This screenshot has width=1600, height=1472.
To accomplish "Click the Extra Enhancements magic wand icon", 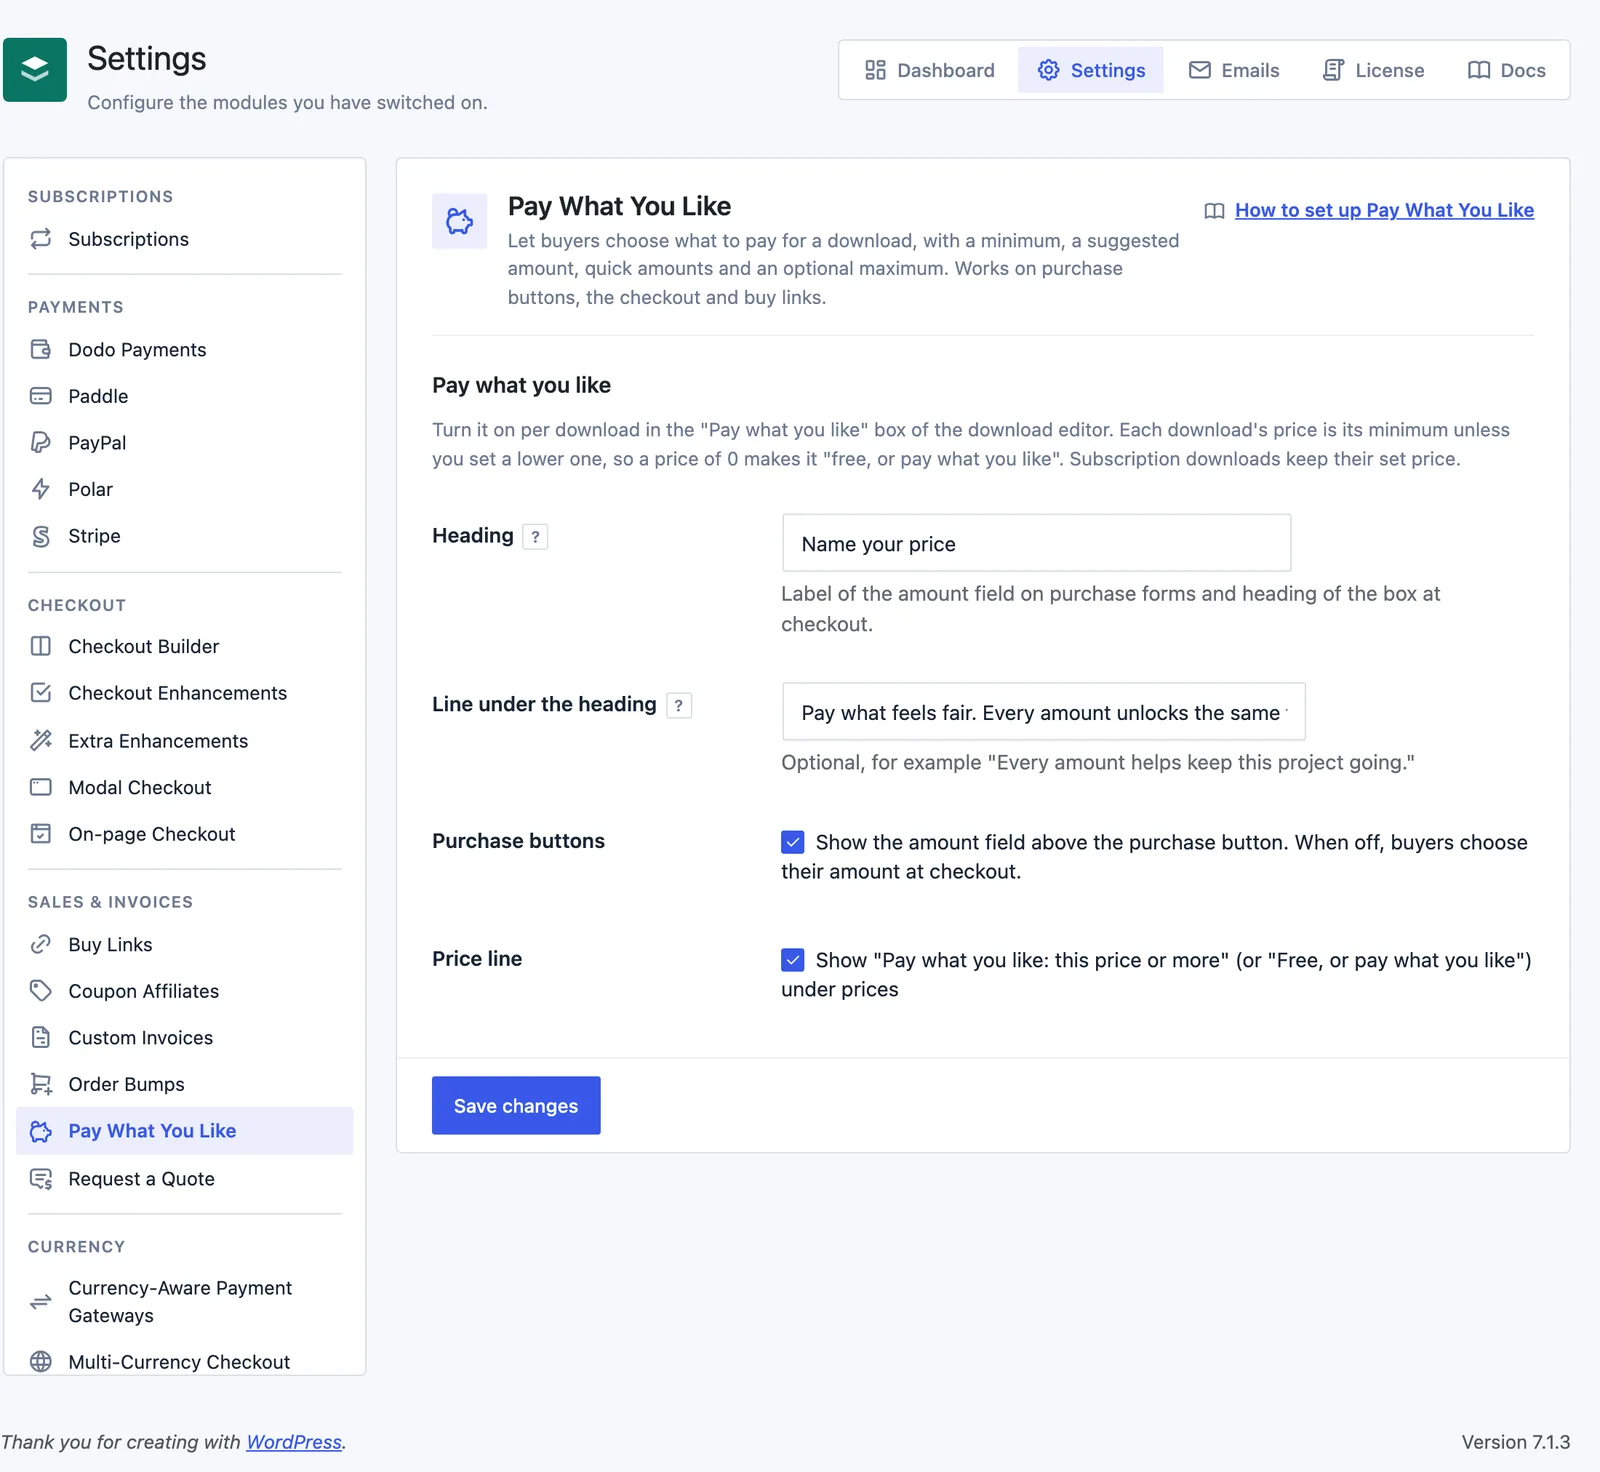I will (x=41, y=740).
